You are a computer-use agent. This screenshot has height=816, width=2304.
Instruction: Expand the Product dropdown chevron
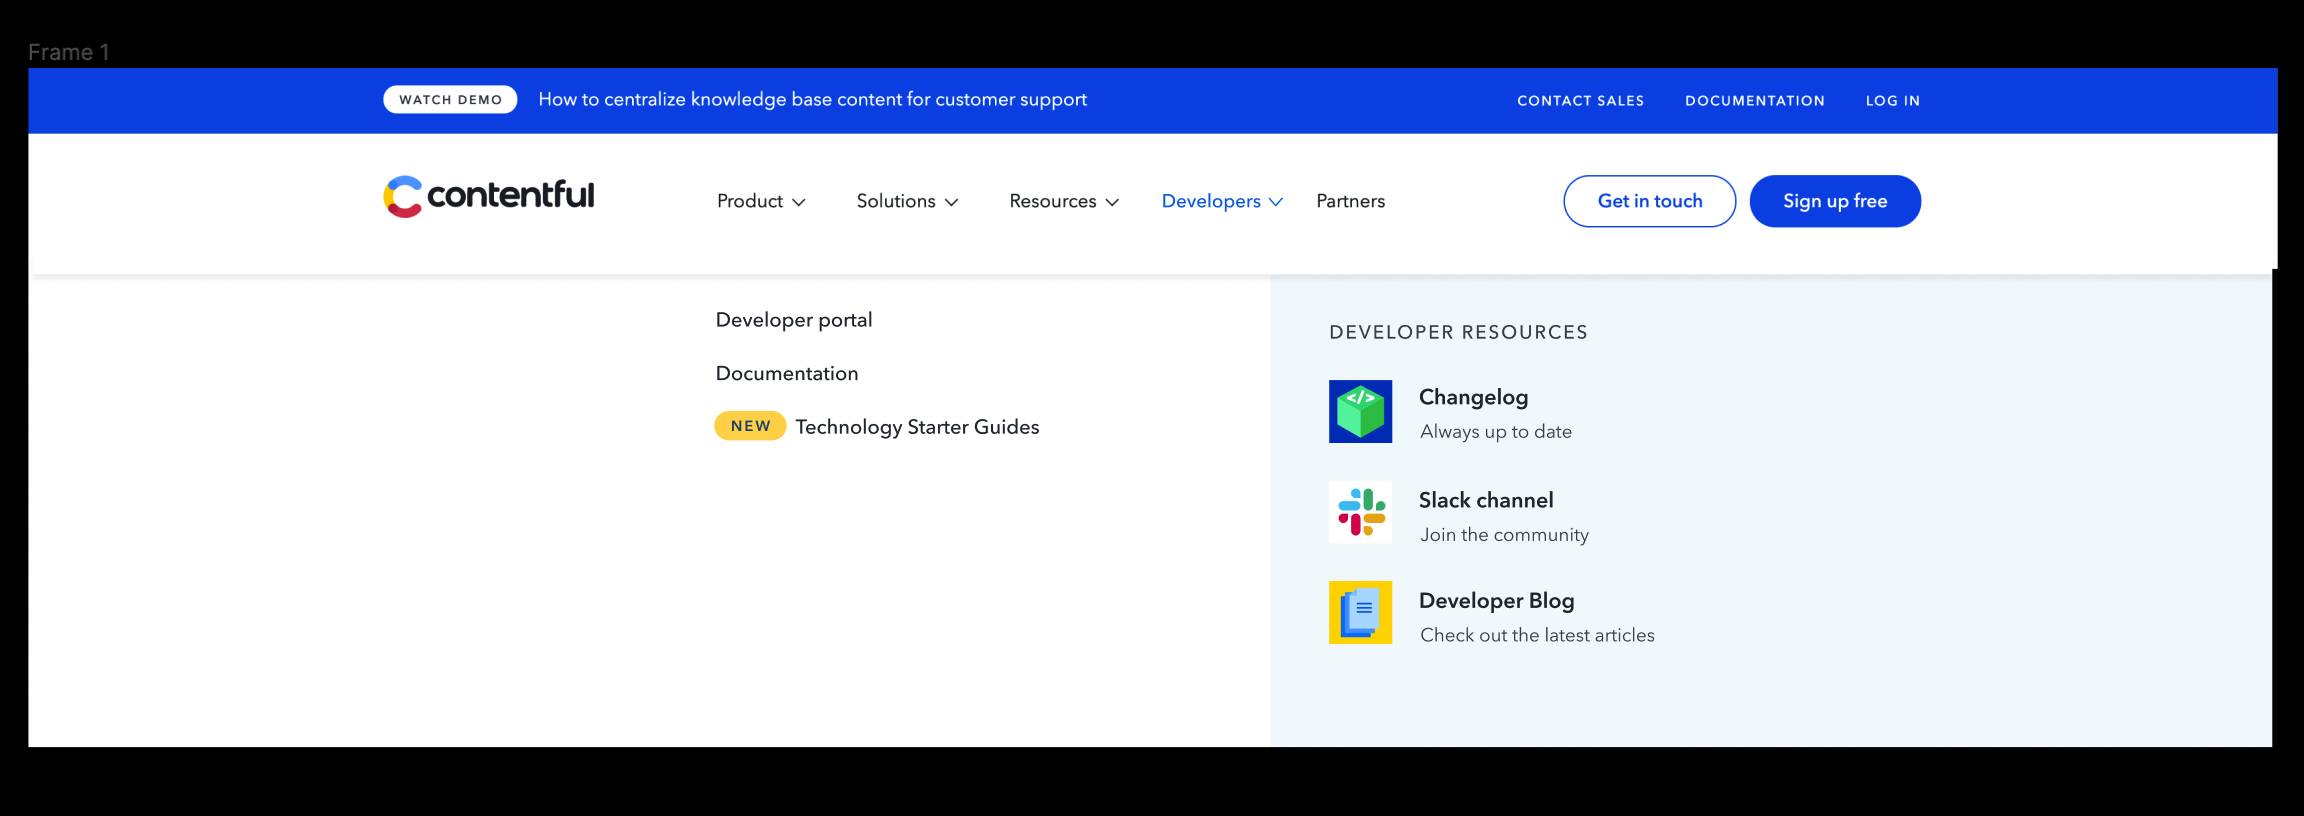[x=799, y=202]
